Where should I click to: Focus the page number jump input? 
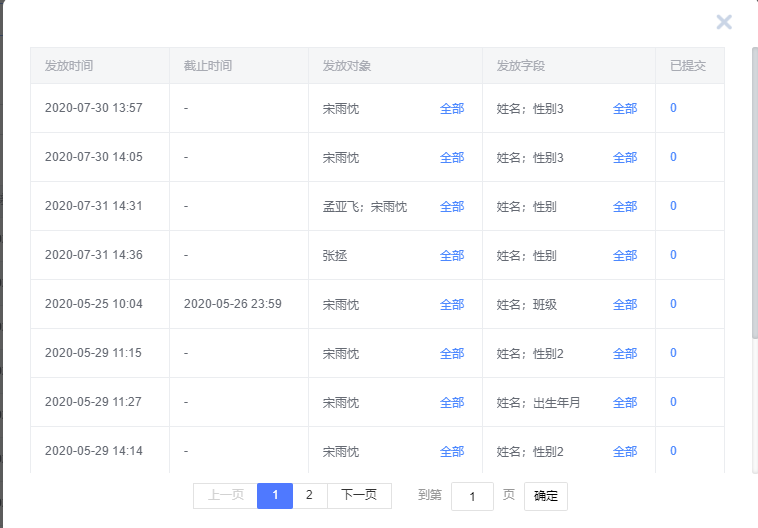click(472, 496)
